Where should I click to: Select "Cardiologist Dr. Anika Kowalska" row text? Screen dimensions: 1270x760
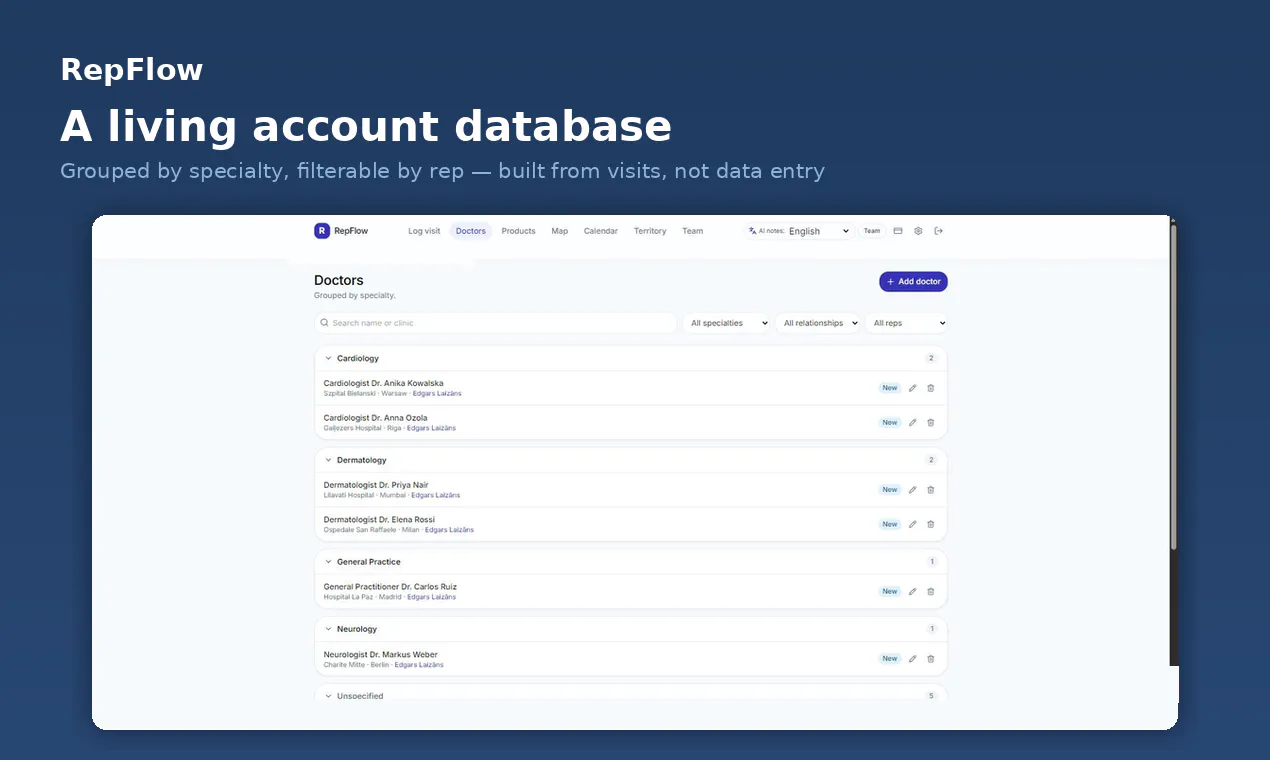(x=383, y=383)
